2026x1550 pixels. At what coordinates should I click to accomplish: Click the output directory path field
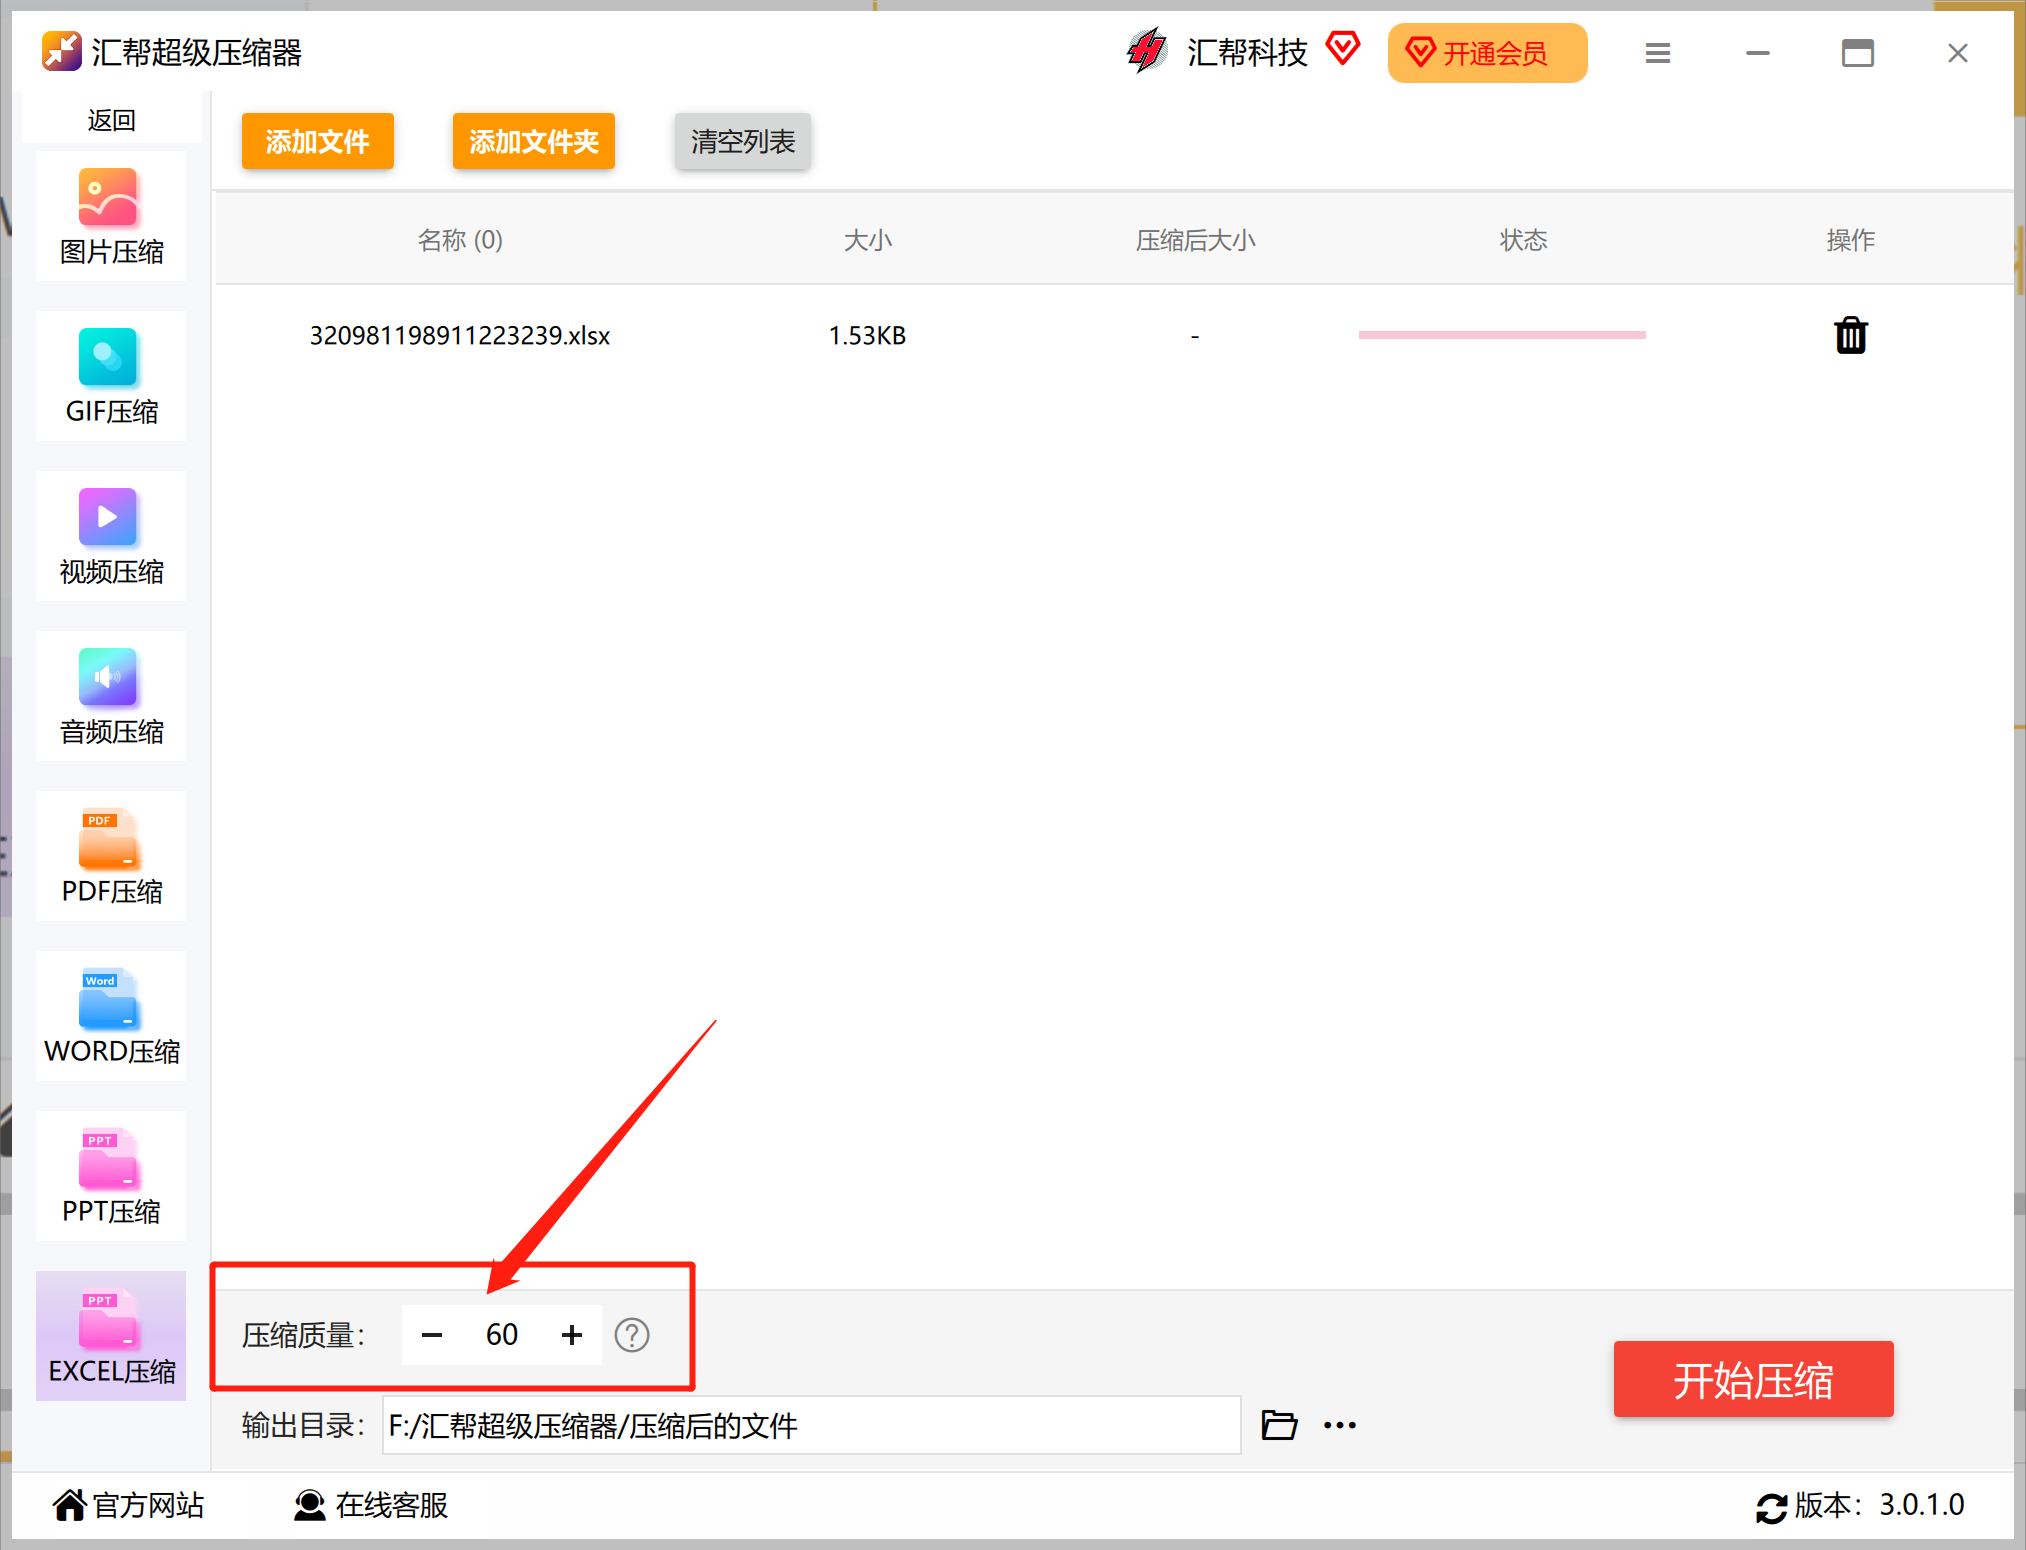[x=812, y=1425]
